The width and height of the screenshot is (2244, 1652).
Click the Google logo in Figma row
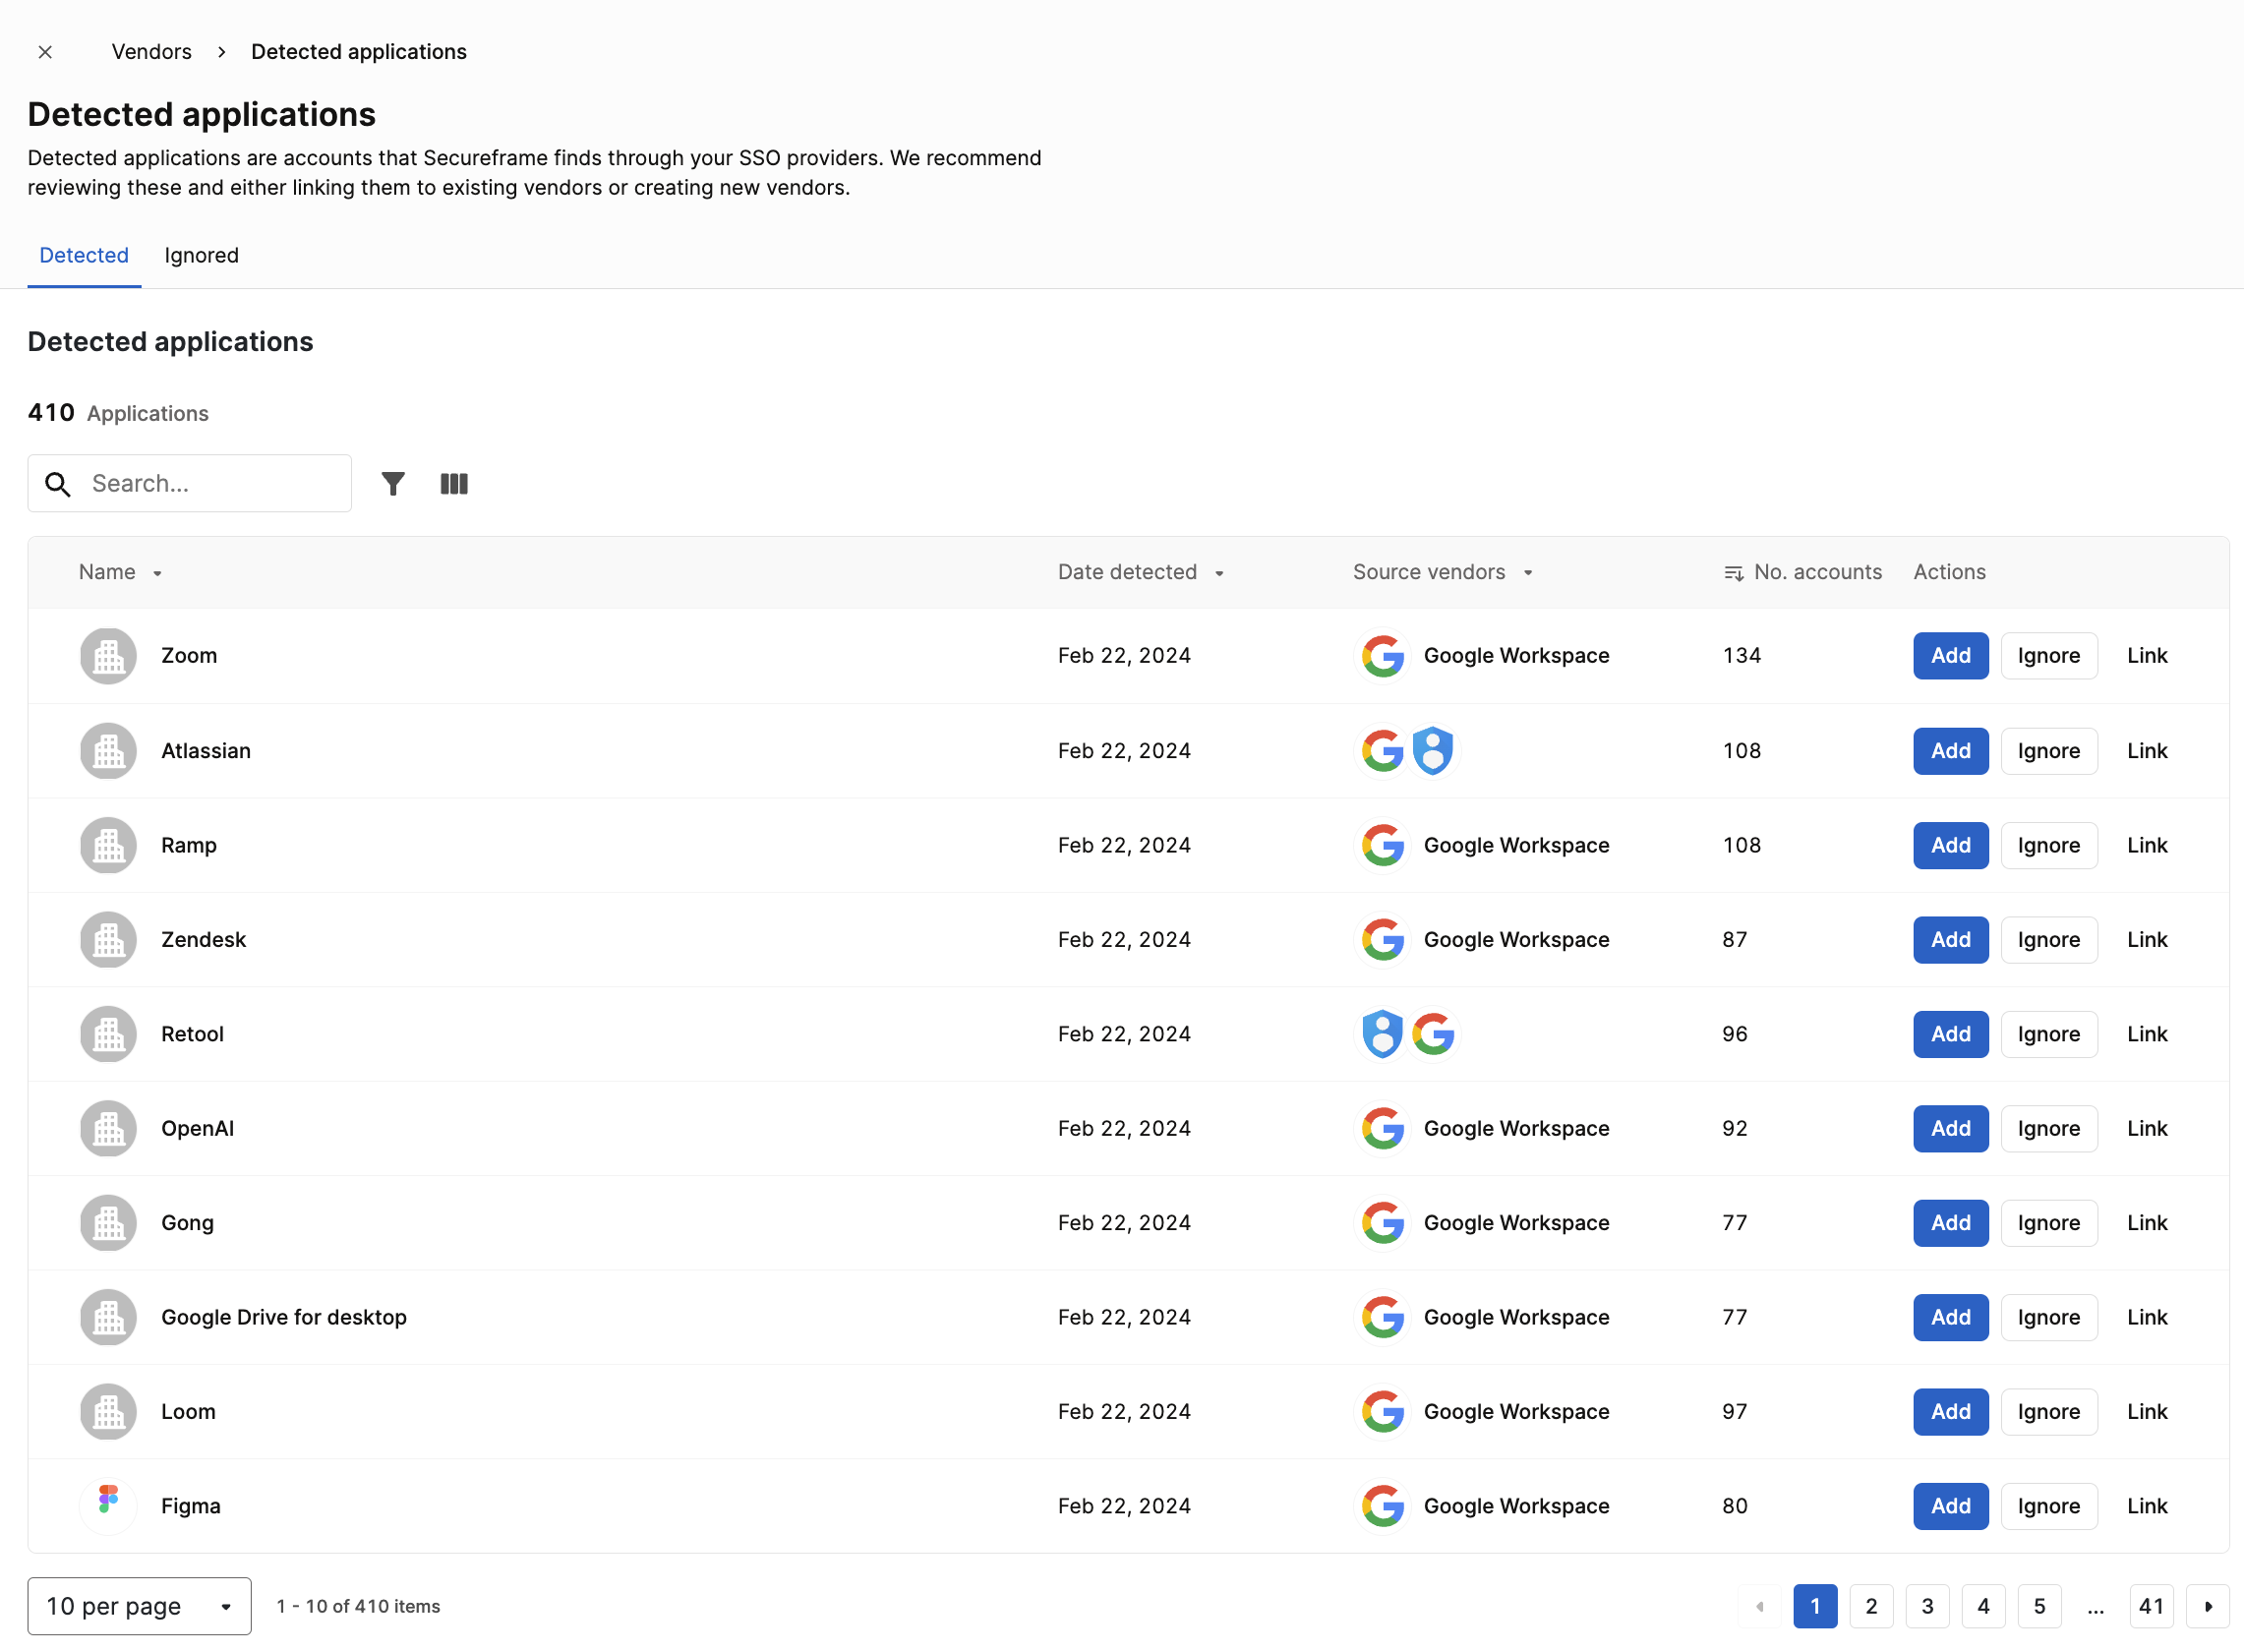point(1383,1507)
